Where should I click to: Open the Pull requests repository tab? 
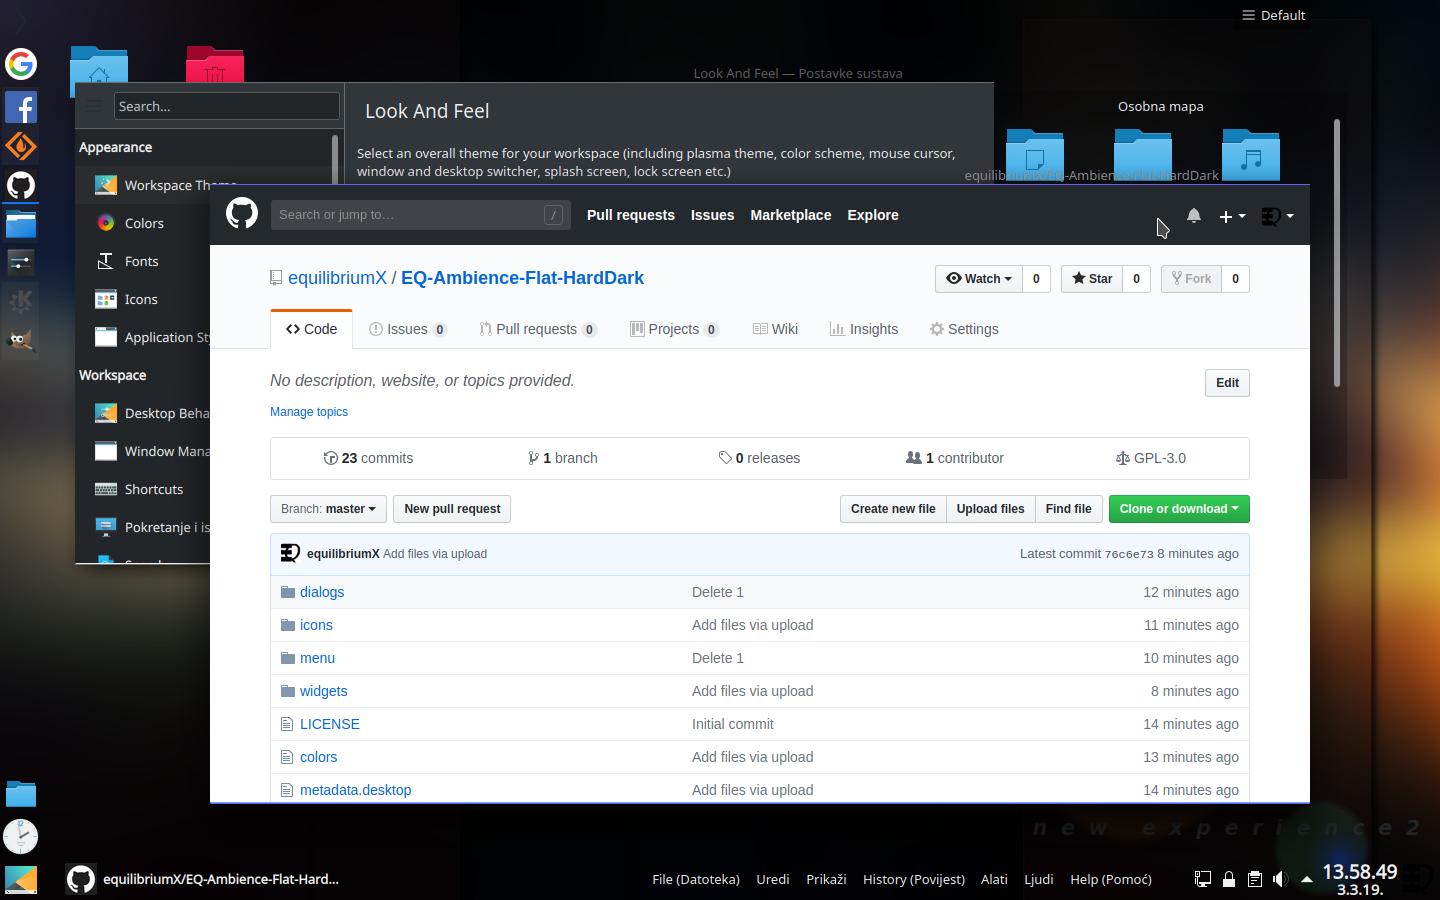pyautogui.click(x=538, y=329)
